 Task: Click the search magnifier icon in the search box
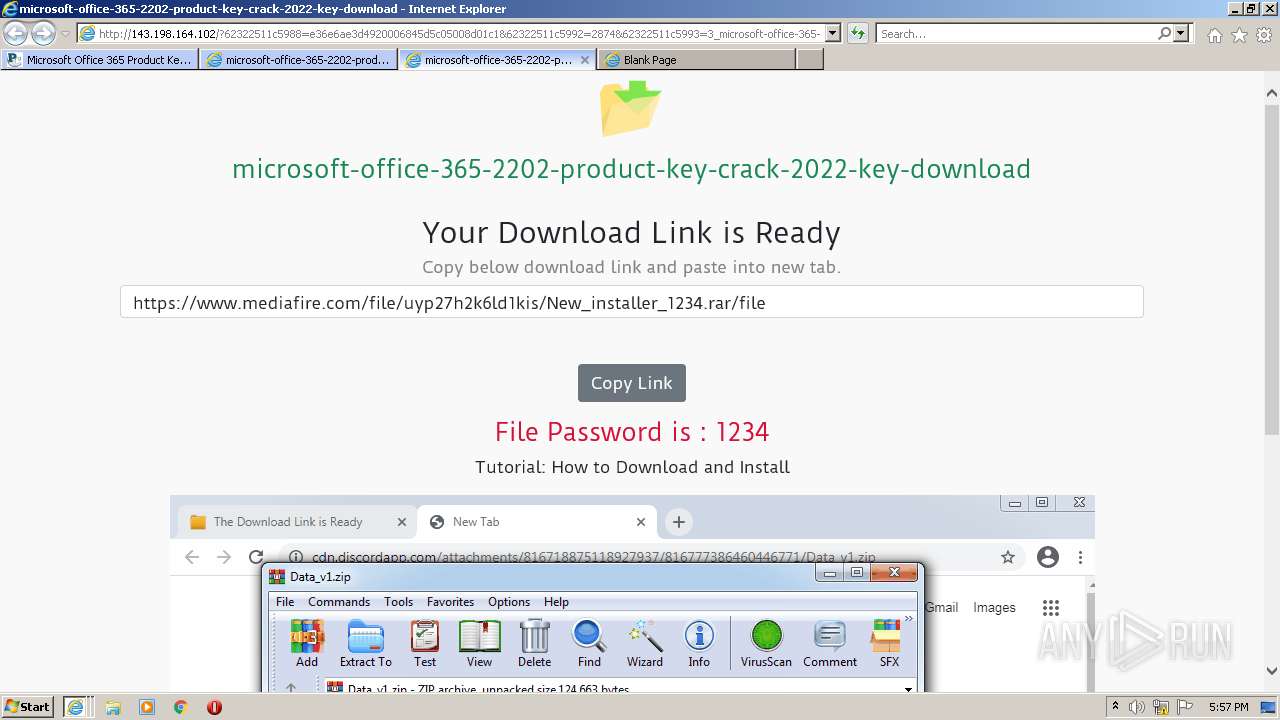(1164, 33)
